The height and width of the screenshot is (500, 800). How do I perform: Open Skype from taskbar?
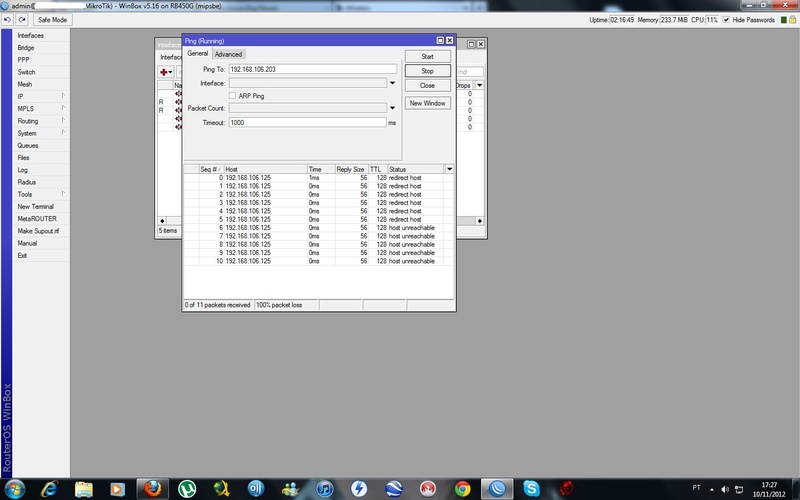coord(531,489)
